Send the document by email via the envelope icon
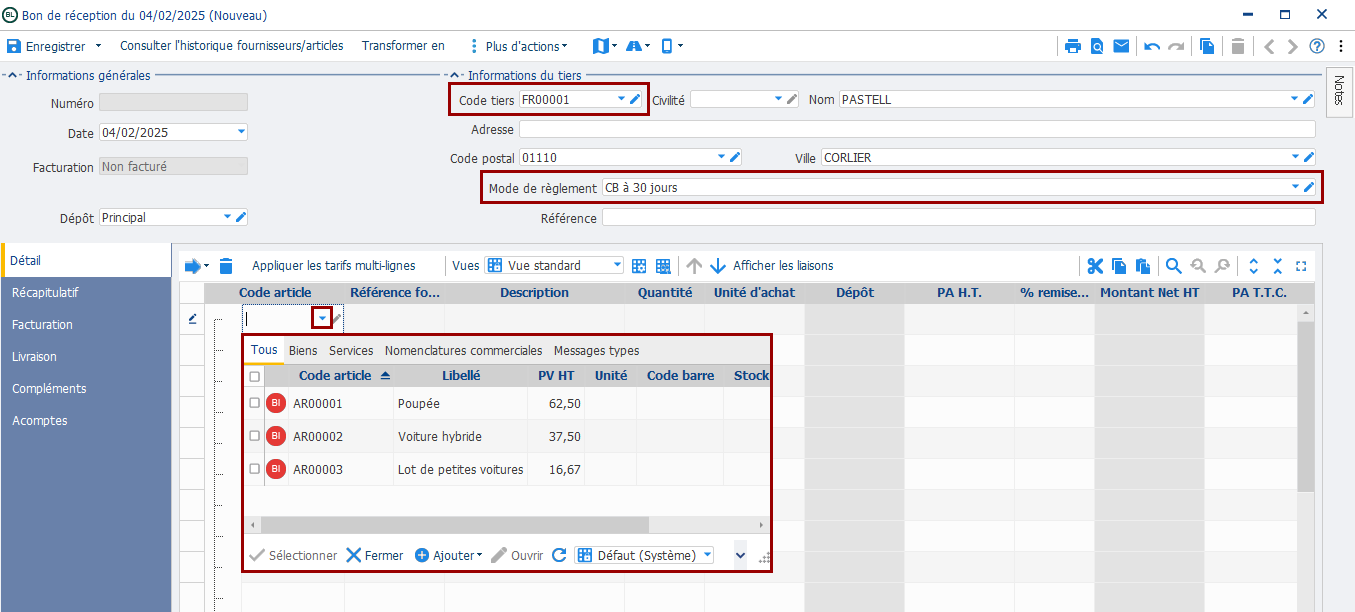This screenshot has width=1355, height=612. coord(1121,46)
